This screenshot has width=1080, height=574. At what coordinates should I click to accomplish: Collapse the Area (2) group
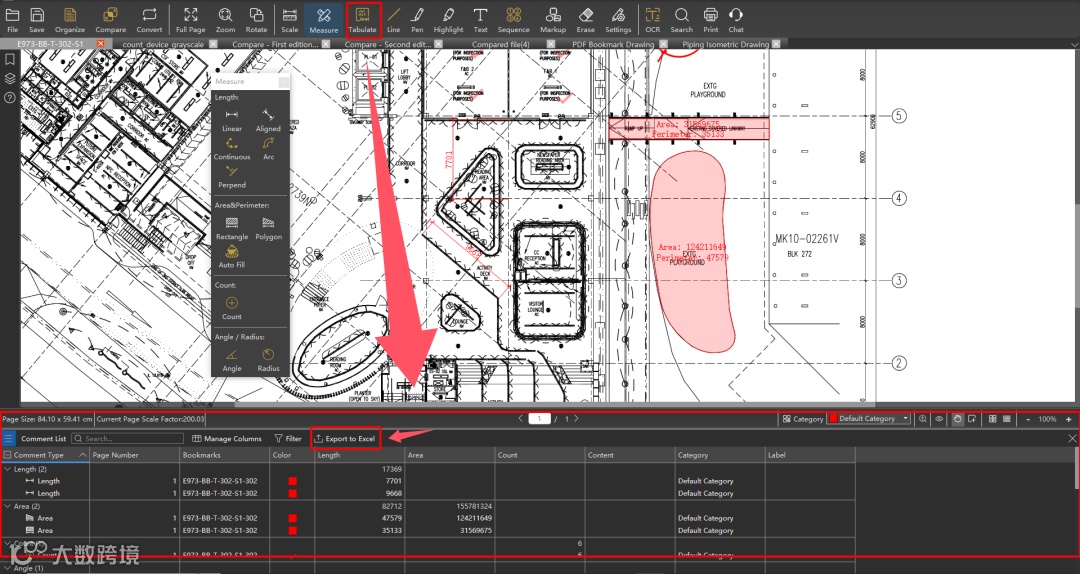coord(9,506)
